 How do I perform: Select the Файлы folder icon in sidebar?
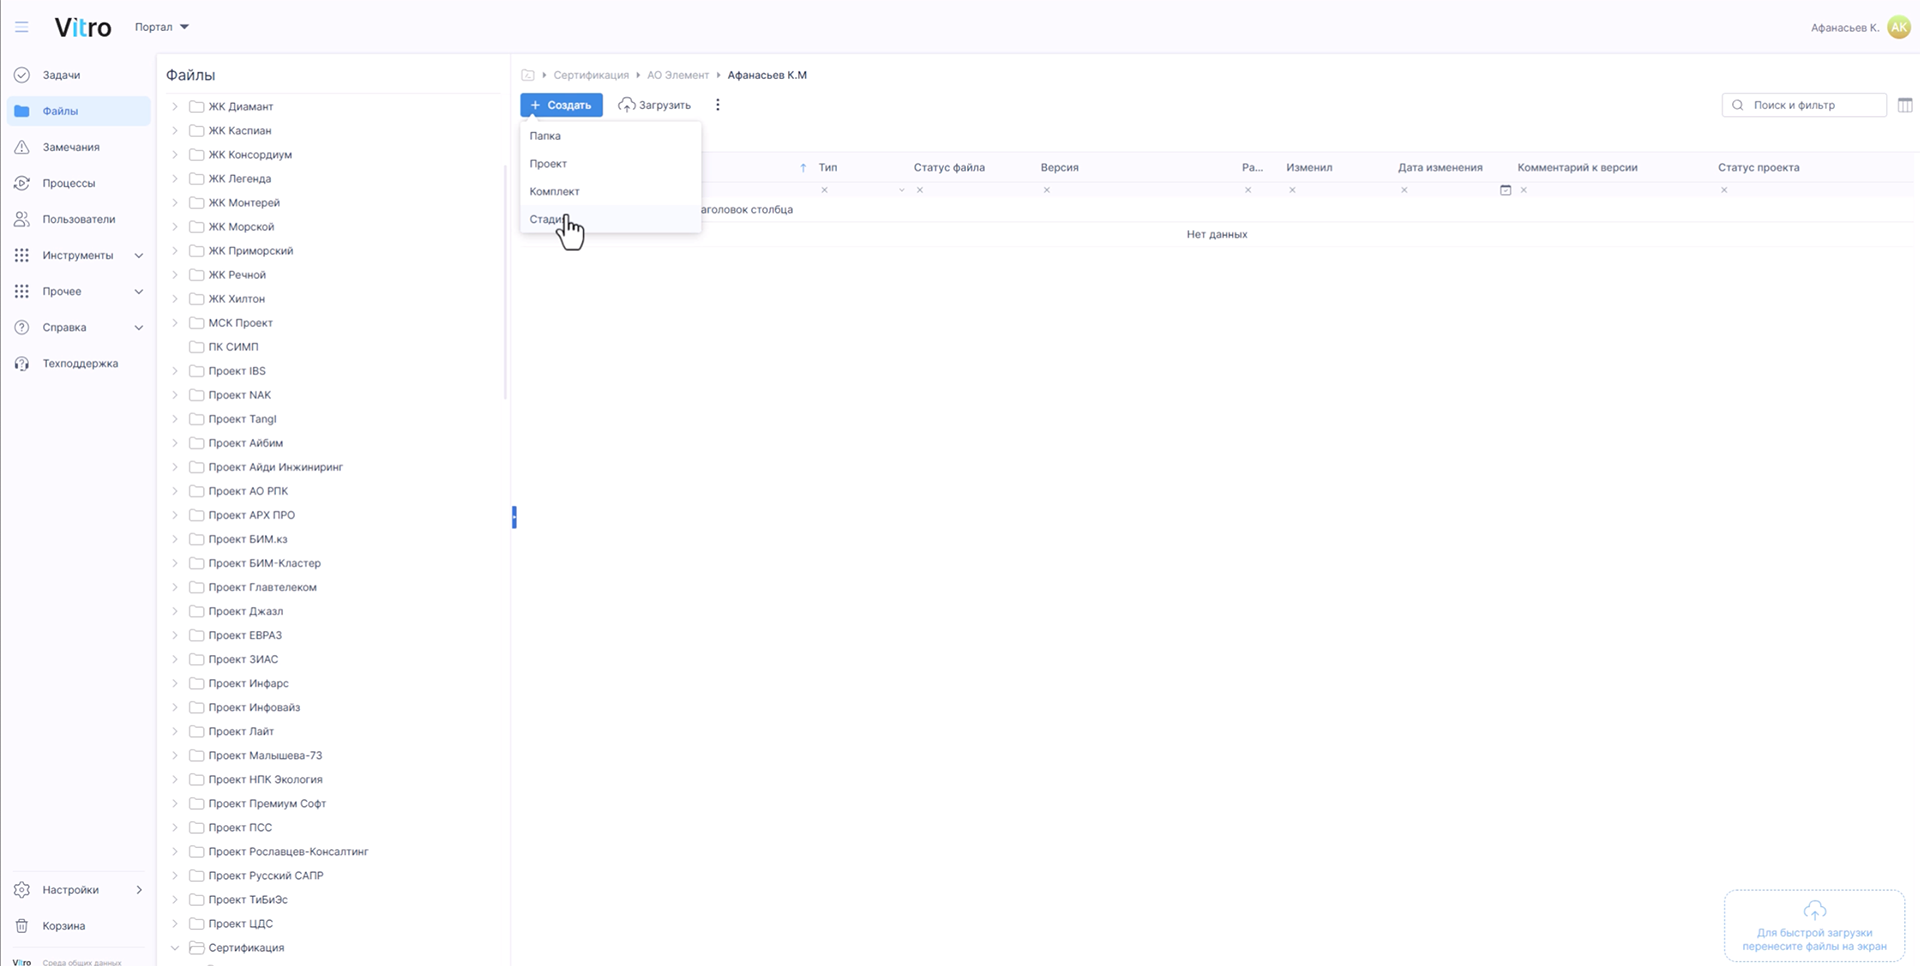coord(22,111)
